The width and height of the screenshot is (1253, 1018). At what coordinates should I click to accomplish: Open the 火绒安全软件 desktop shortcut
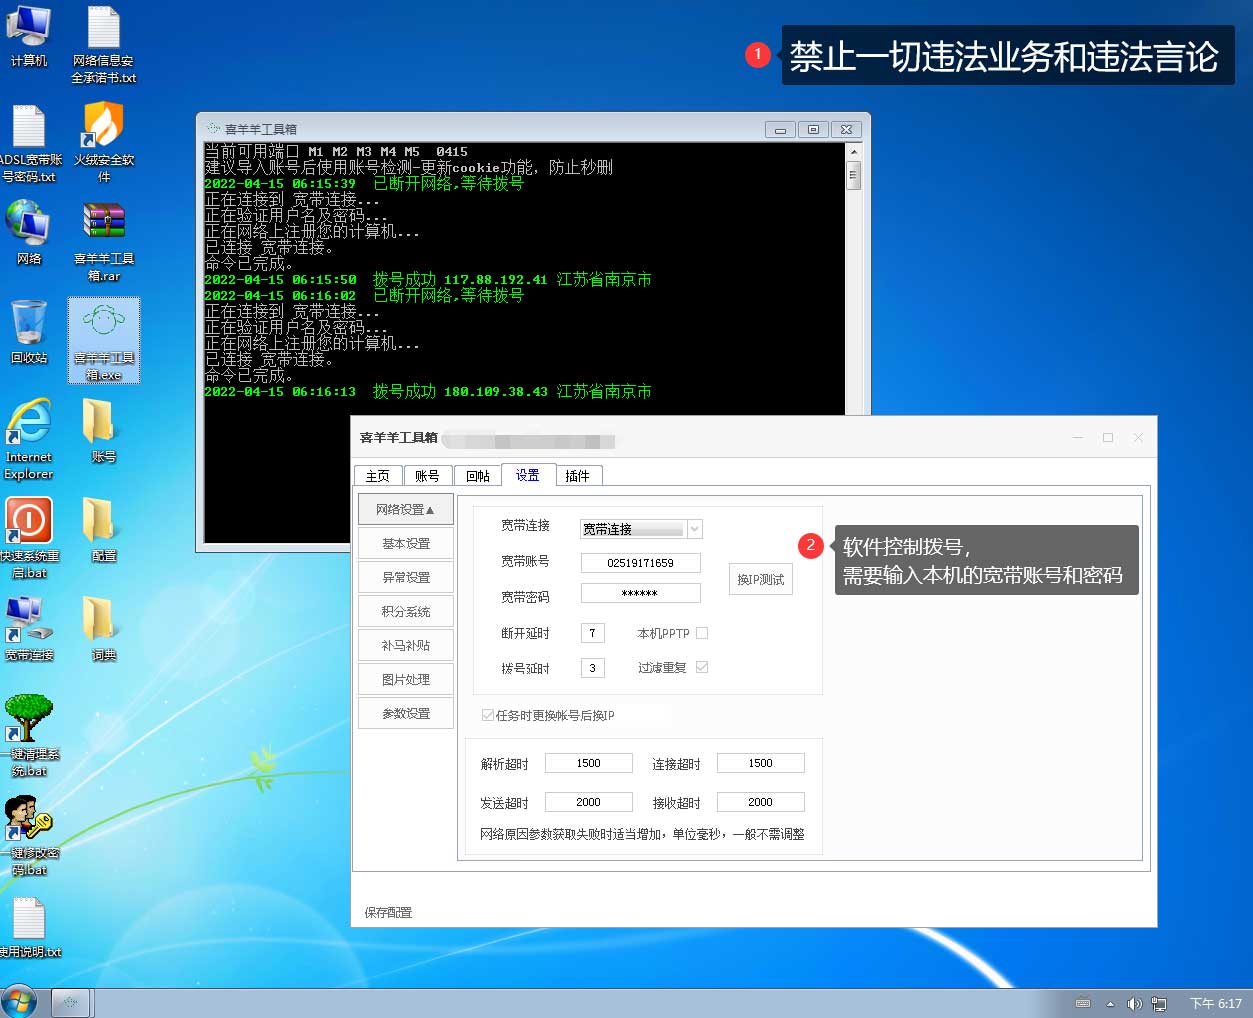pos(103,128)
